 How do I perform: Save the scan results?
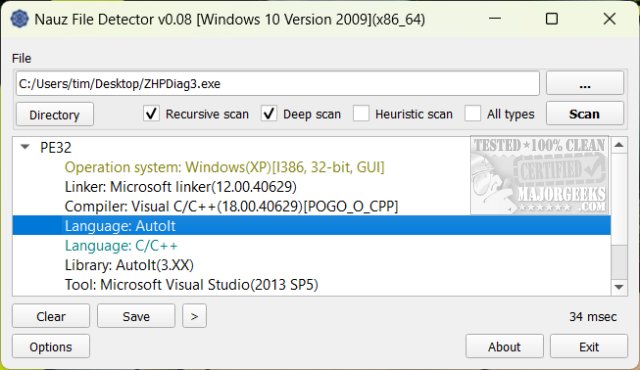point(136,316)
